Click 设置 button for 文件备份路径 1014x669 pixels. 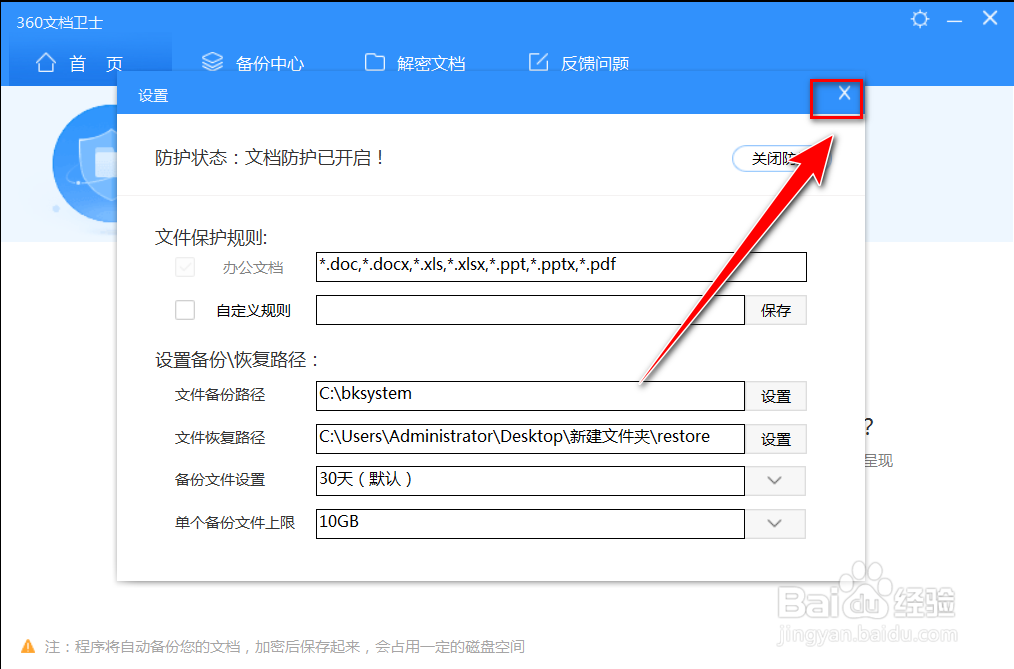[x=776, y=396]
